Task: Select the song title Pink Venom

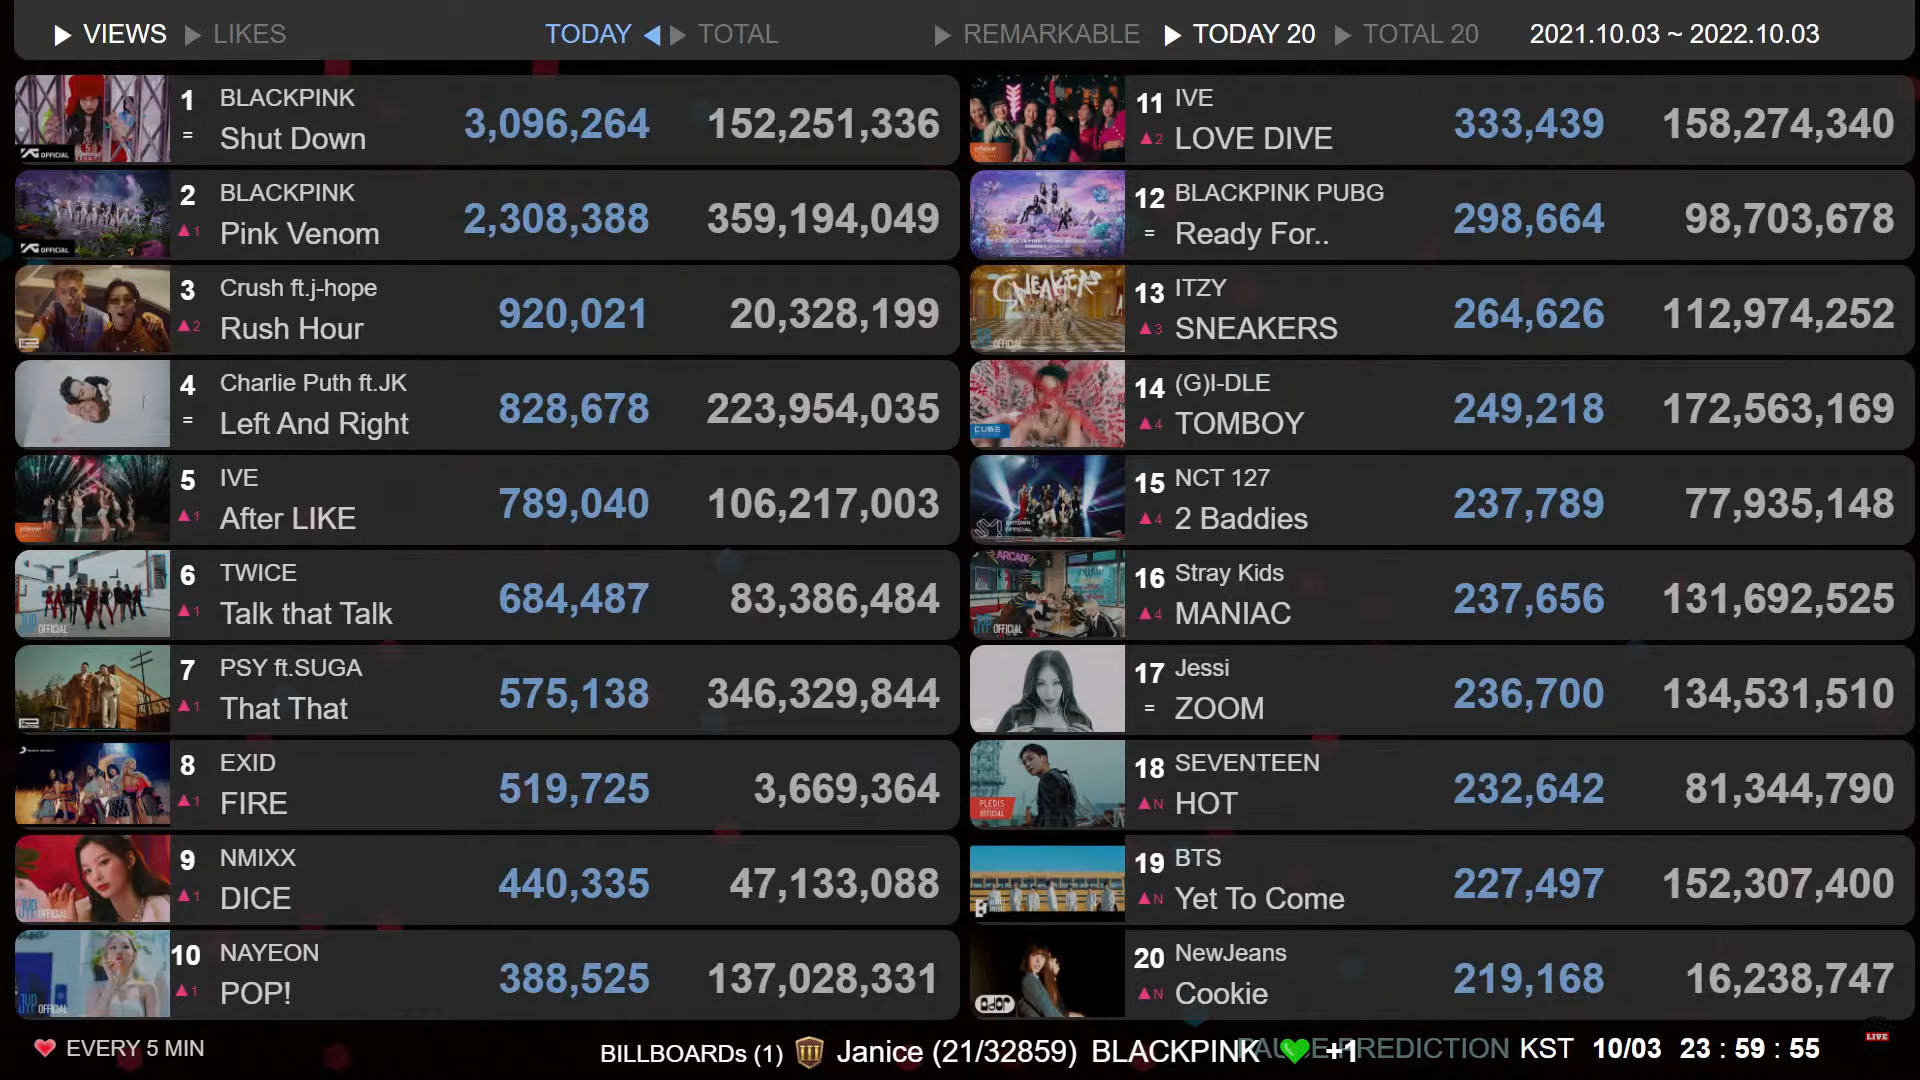Action: click(x=300, y=233)
